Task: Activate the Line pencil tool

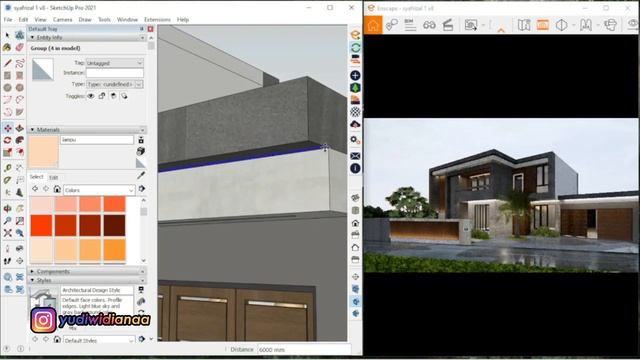Action: point(7,63)
